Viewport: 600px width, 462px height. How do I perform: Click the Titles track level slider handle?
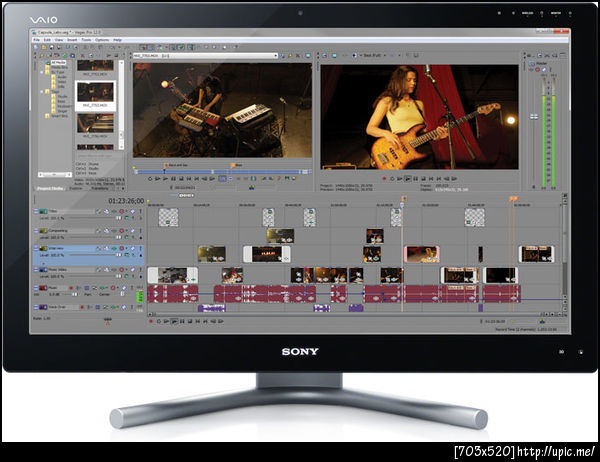point(119,218)
